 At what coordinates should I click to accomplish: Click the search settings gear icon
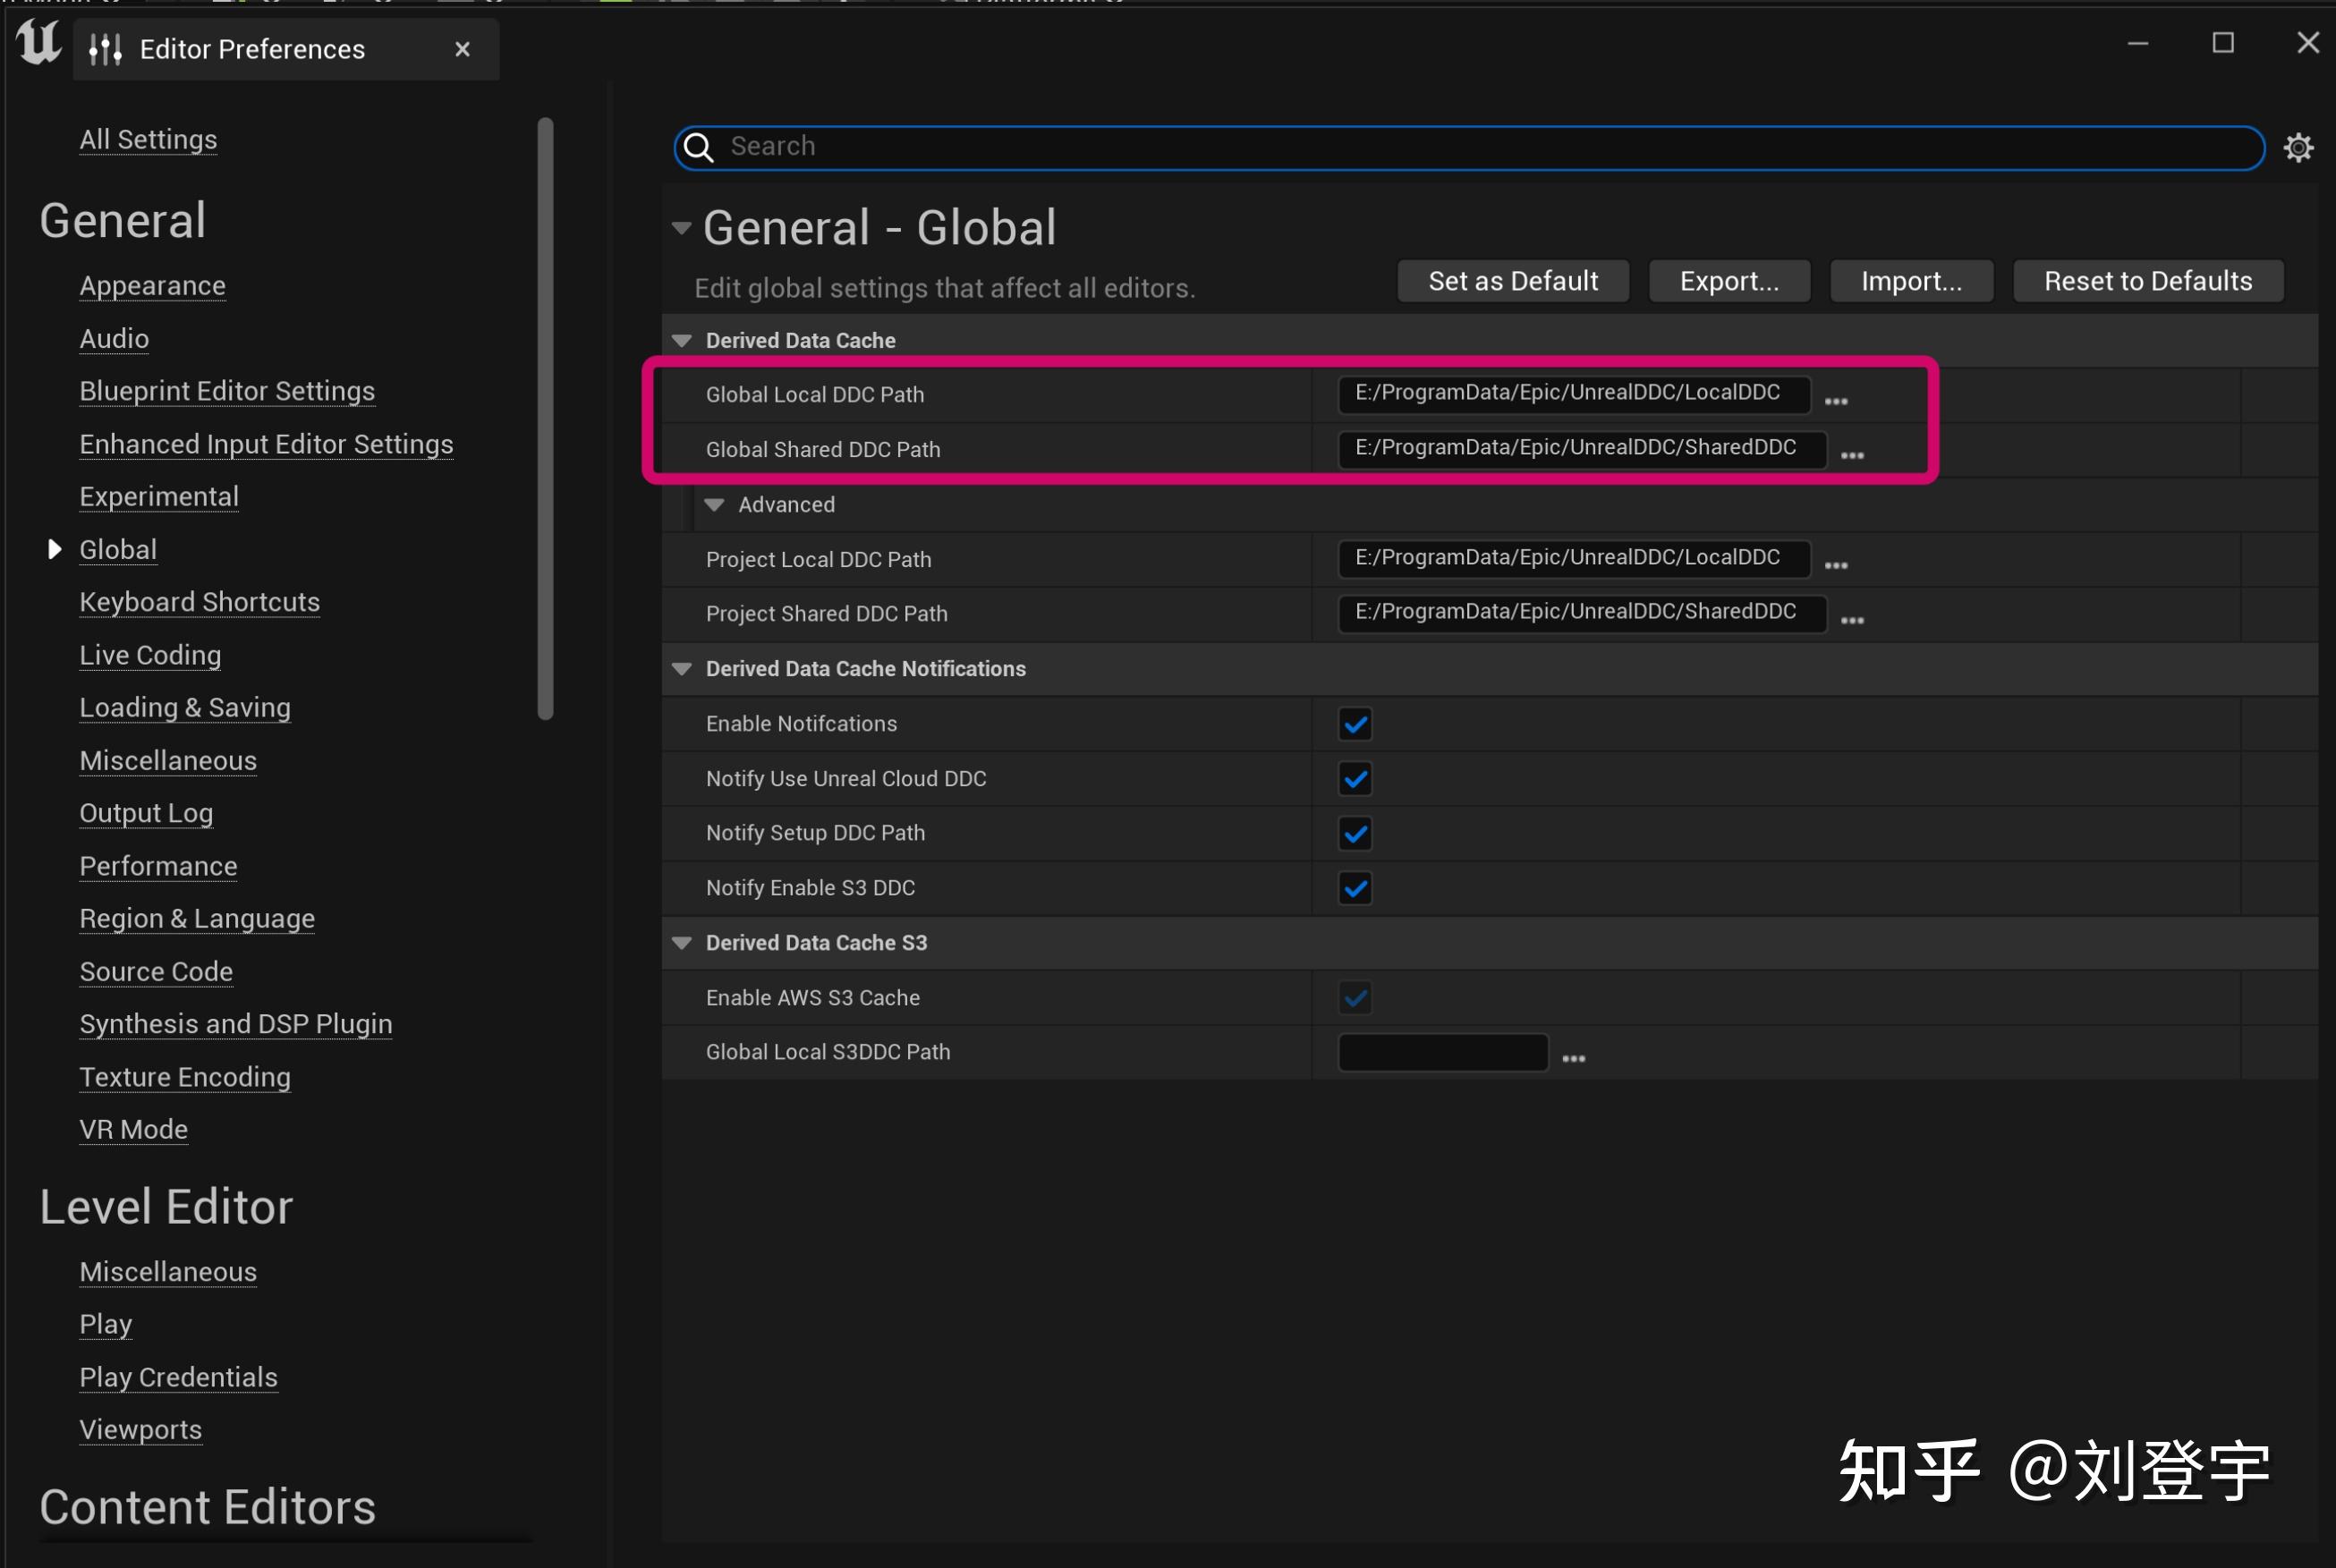(2298, 148)
